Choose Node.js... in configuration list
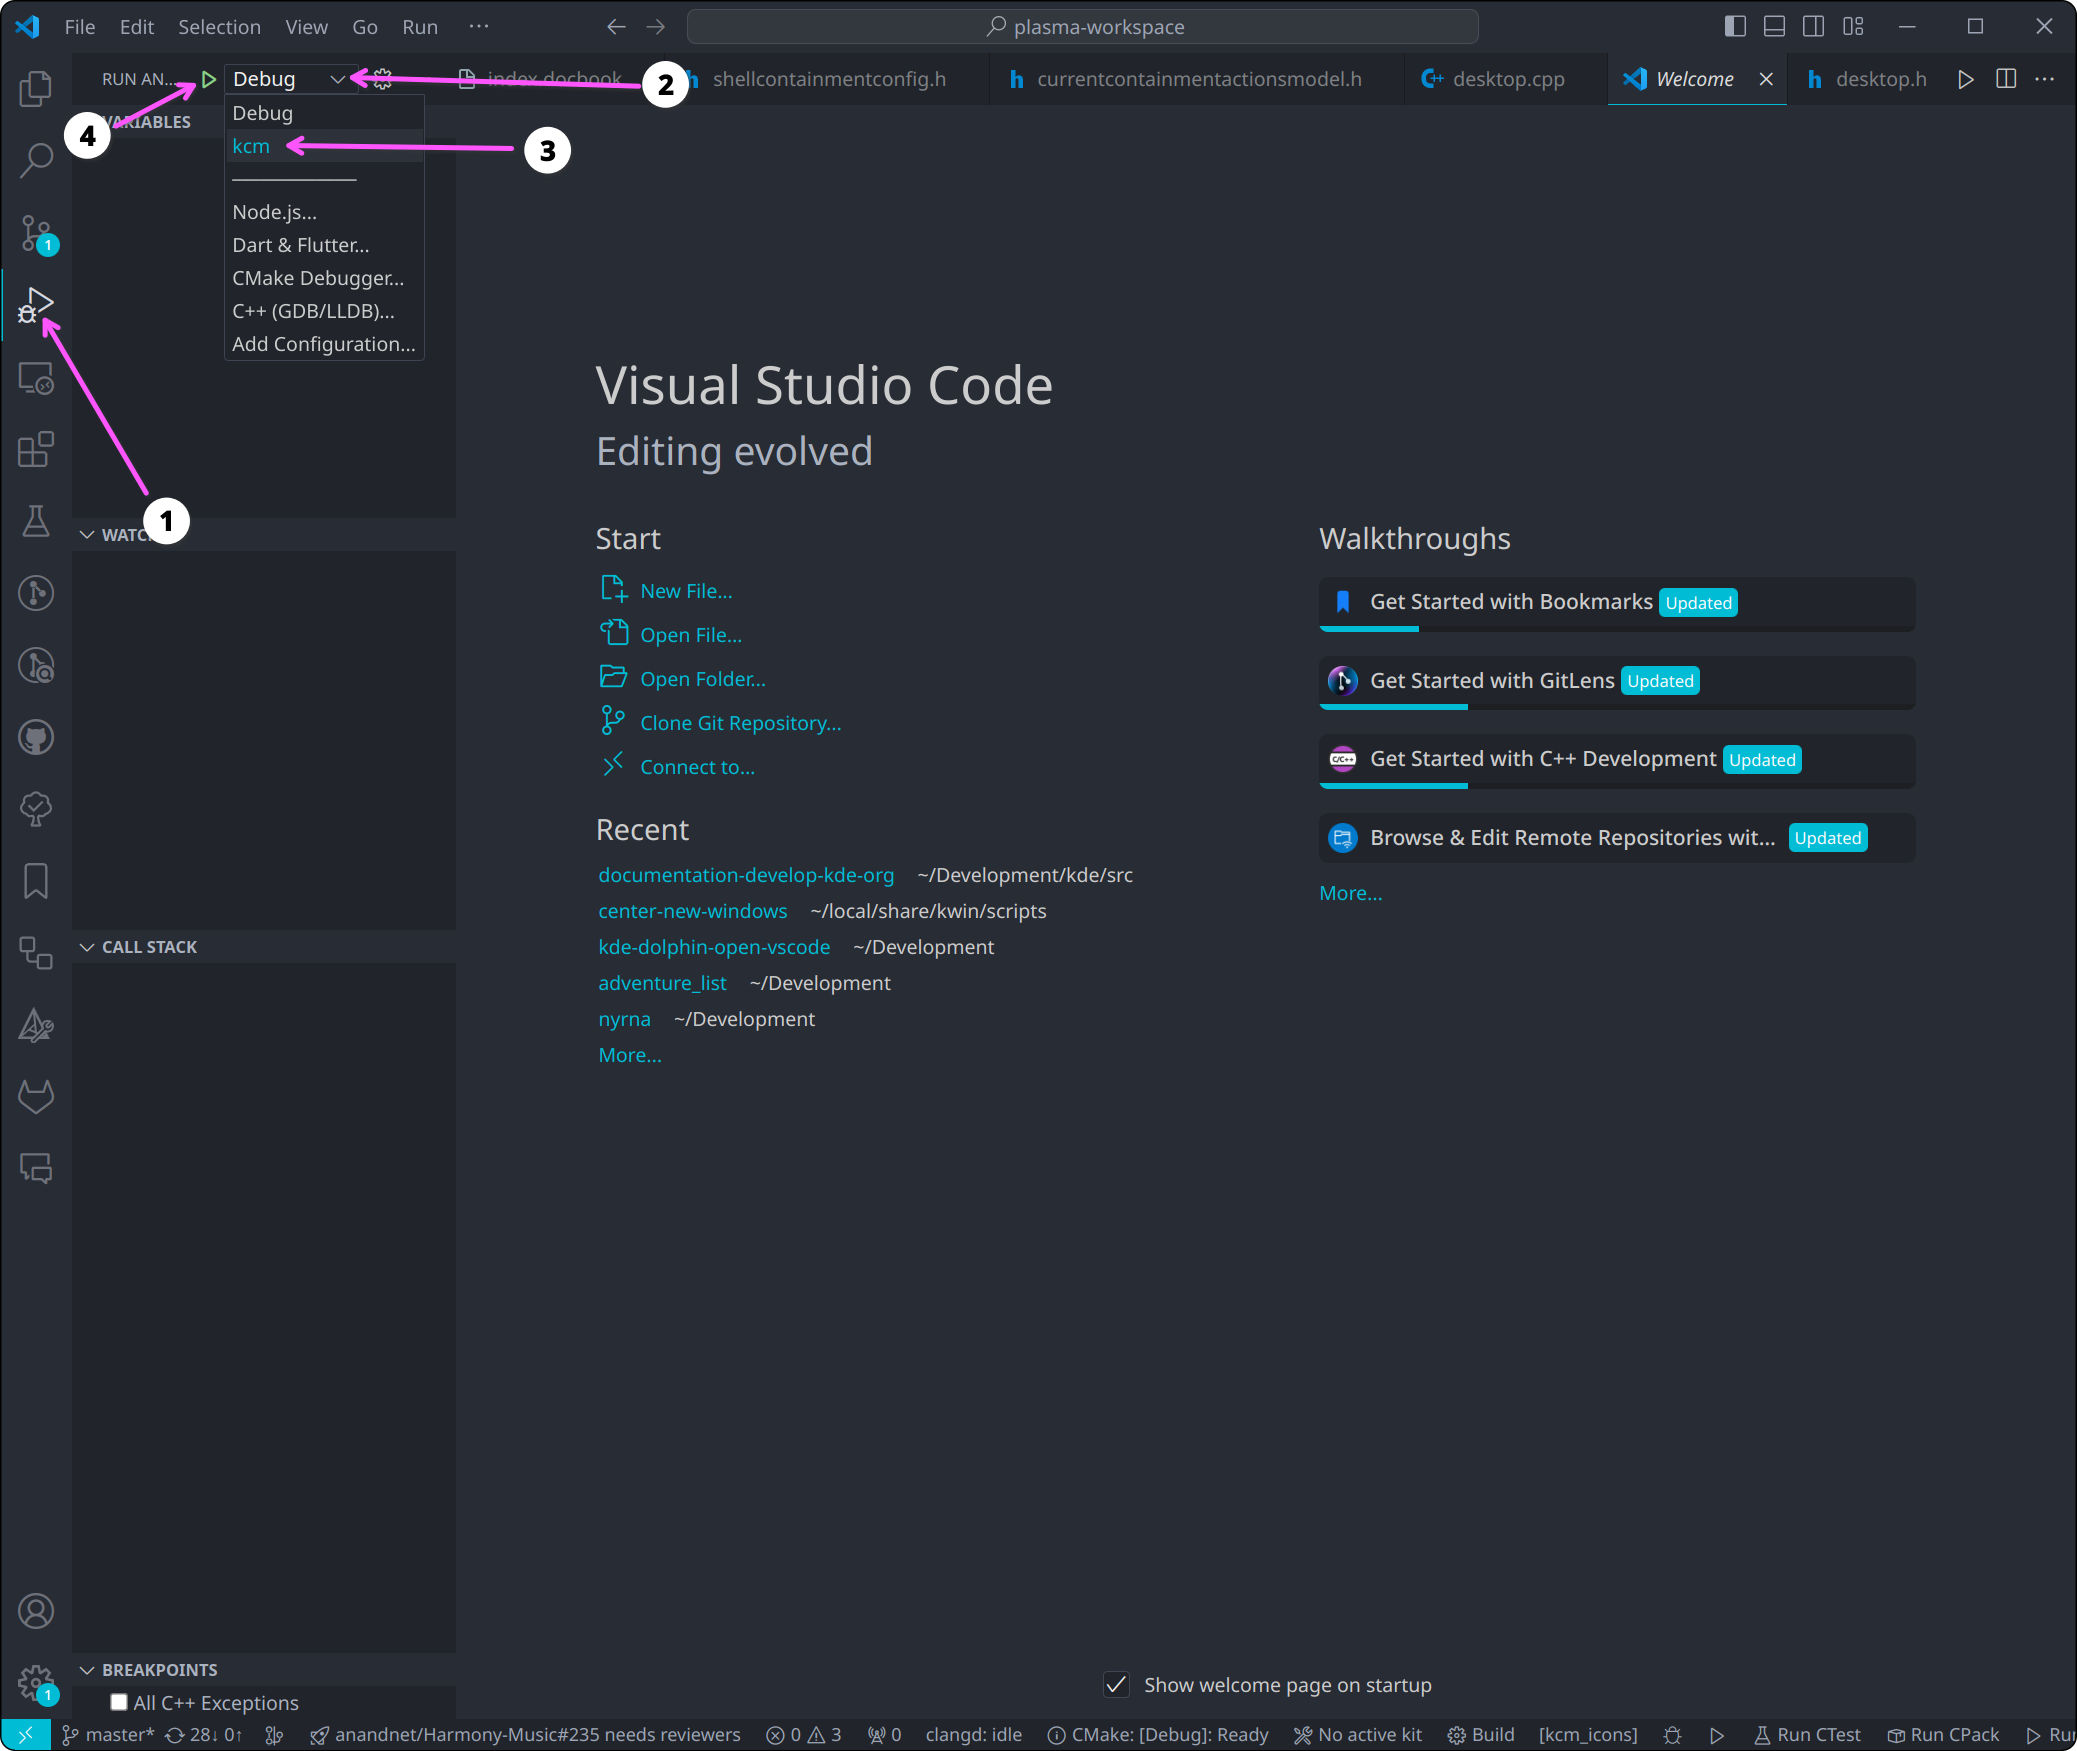Viewport: 2077px width, 1751px height. 325,212
